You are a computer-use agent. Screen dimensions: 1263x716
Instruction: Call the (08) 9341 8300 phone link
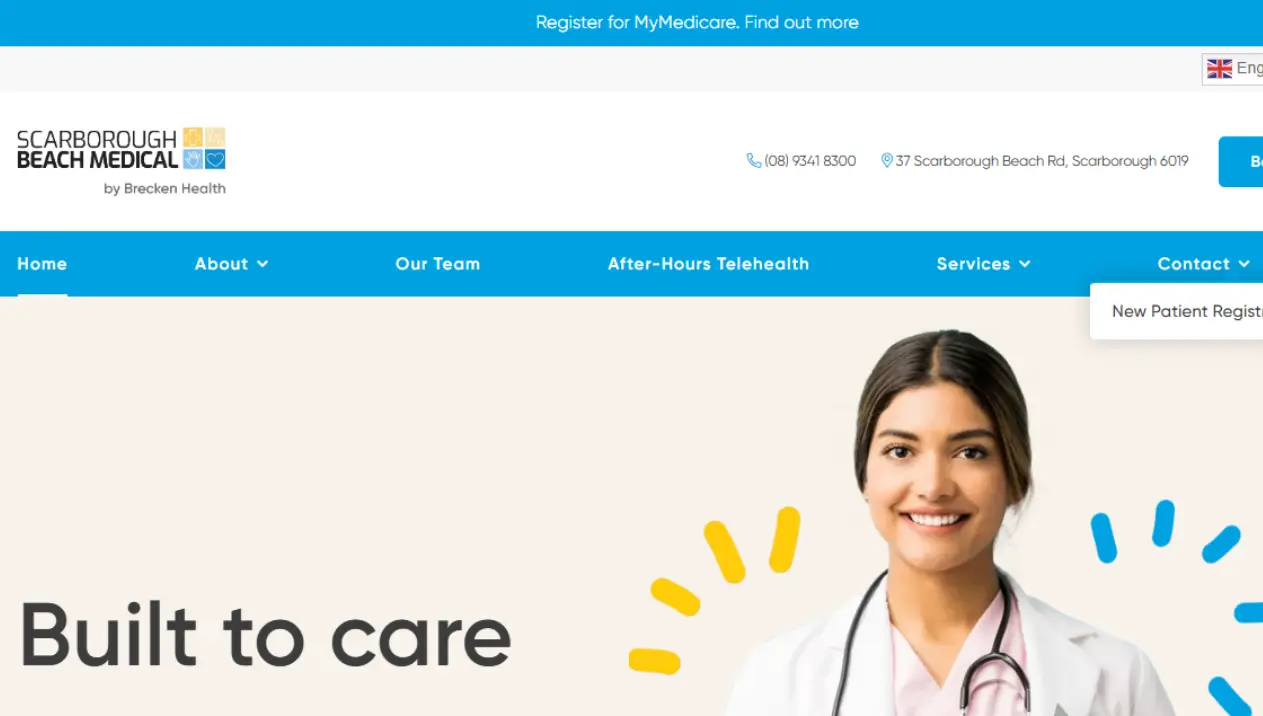810,161
